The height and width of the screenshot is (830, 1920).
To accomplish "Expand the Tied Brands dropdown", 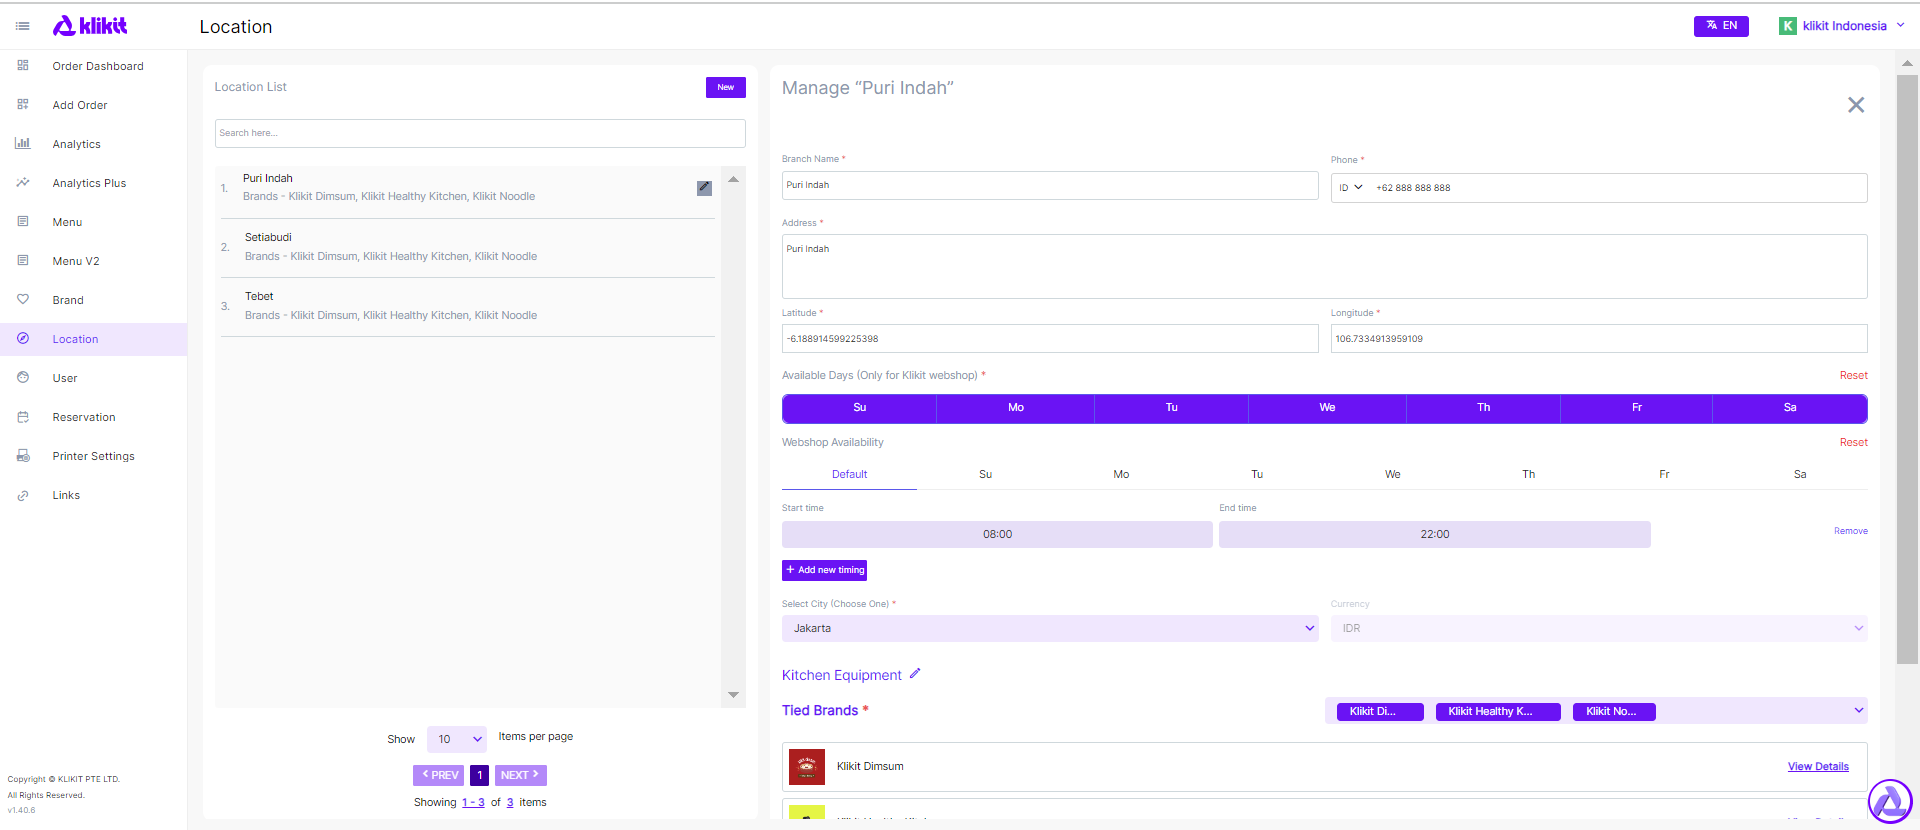I will coord(1857,711).
